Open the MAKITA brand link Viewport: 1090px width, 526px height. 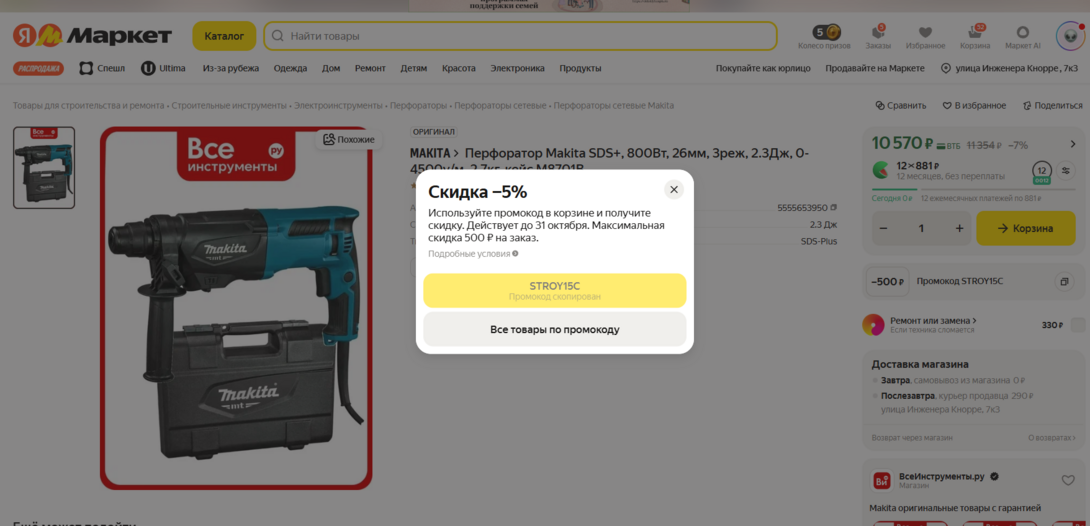point(434,153)
